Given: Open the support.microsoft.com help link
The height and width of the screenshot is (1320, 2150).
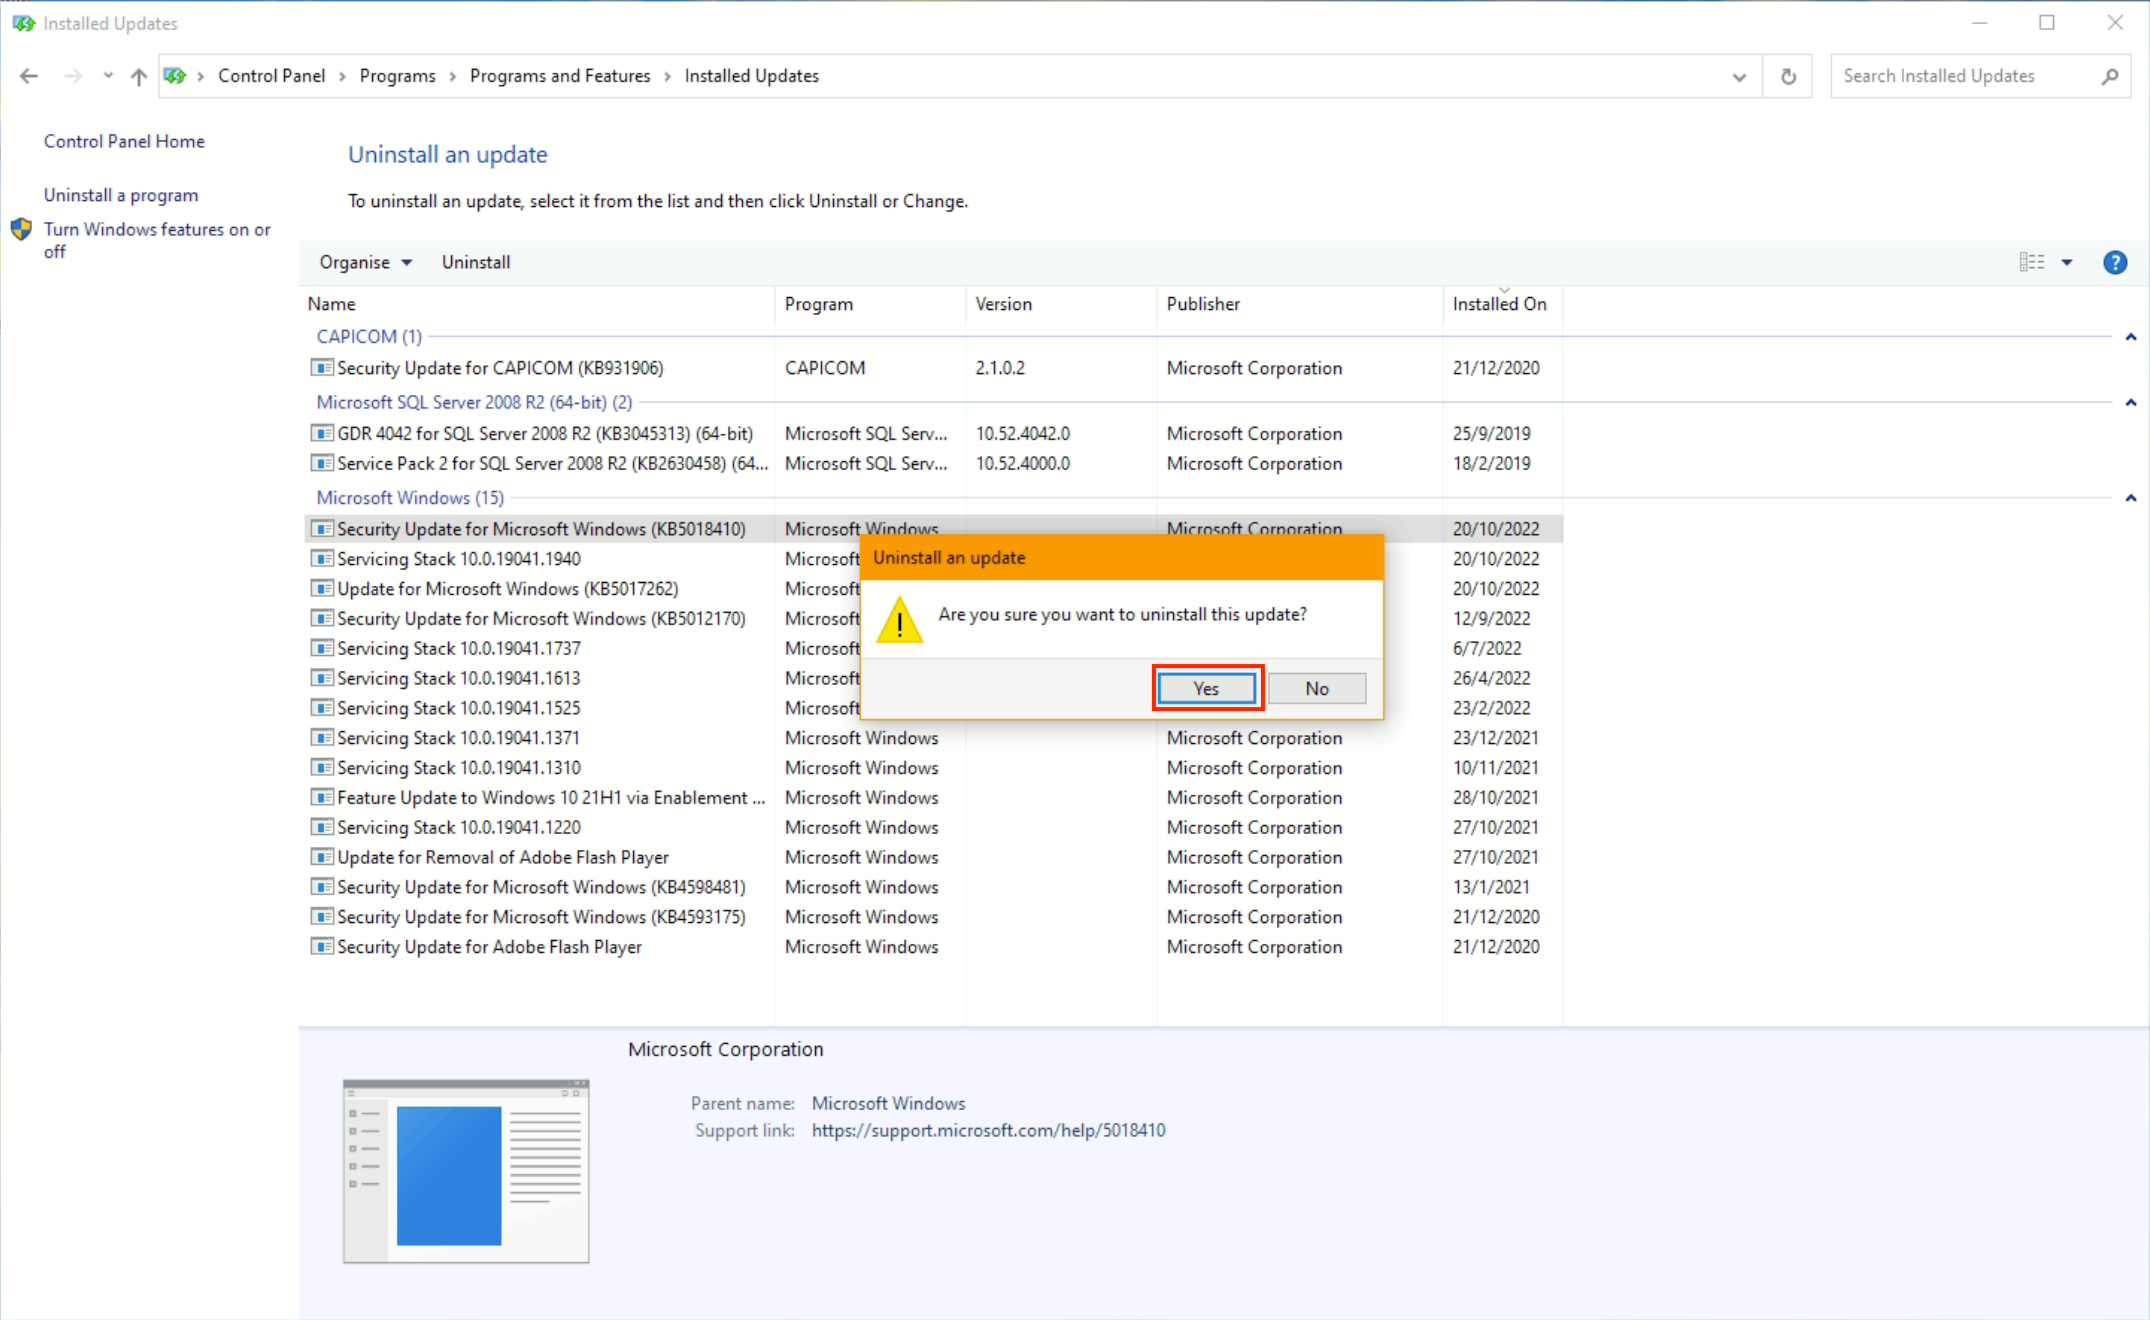Looking at the screenshot, I should [x=988, y=1130].
